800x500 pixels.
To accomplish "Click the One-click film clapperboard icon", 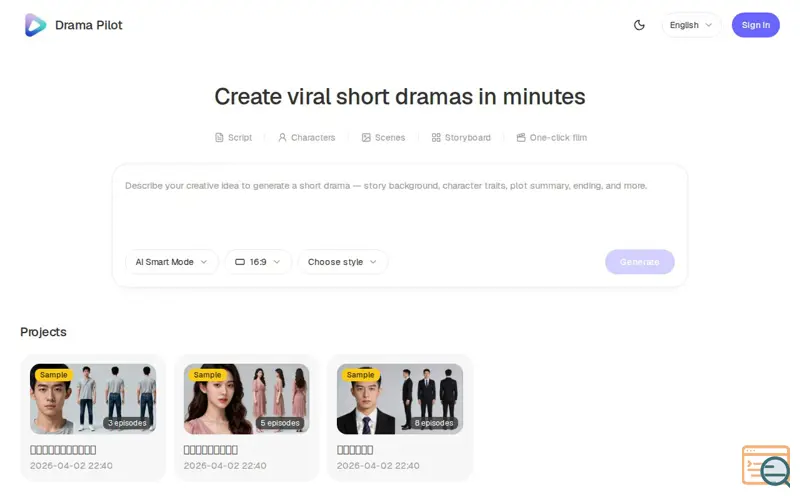I will tap(520, 138).
